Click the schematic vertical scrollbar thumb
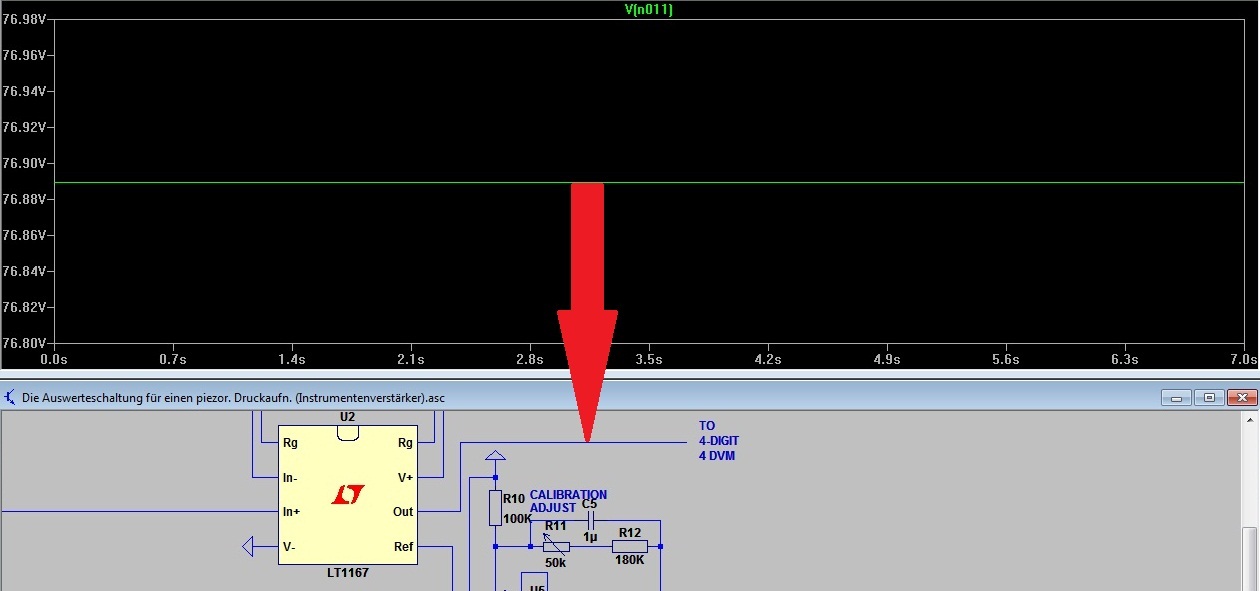The height and width of the screenshot is (591, 1260). (x=1250, y=558)
